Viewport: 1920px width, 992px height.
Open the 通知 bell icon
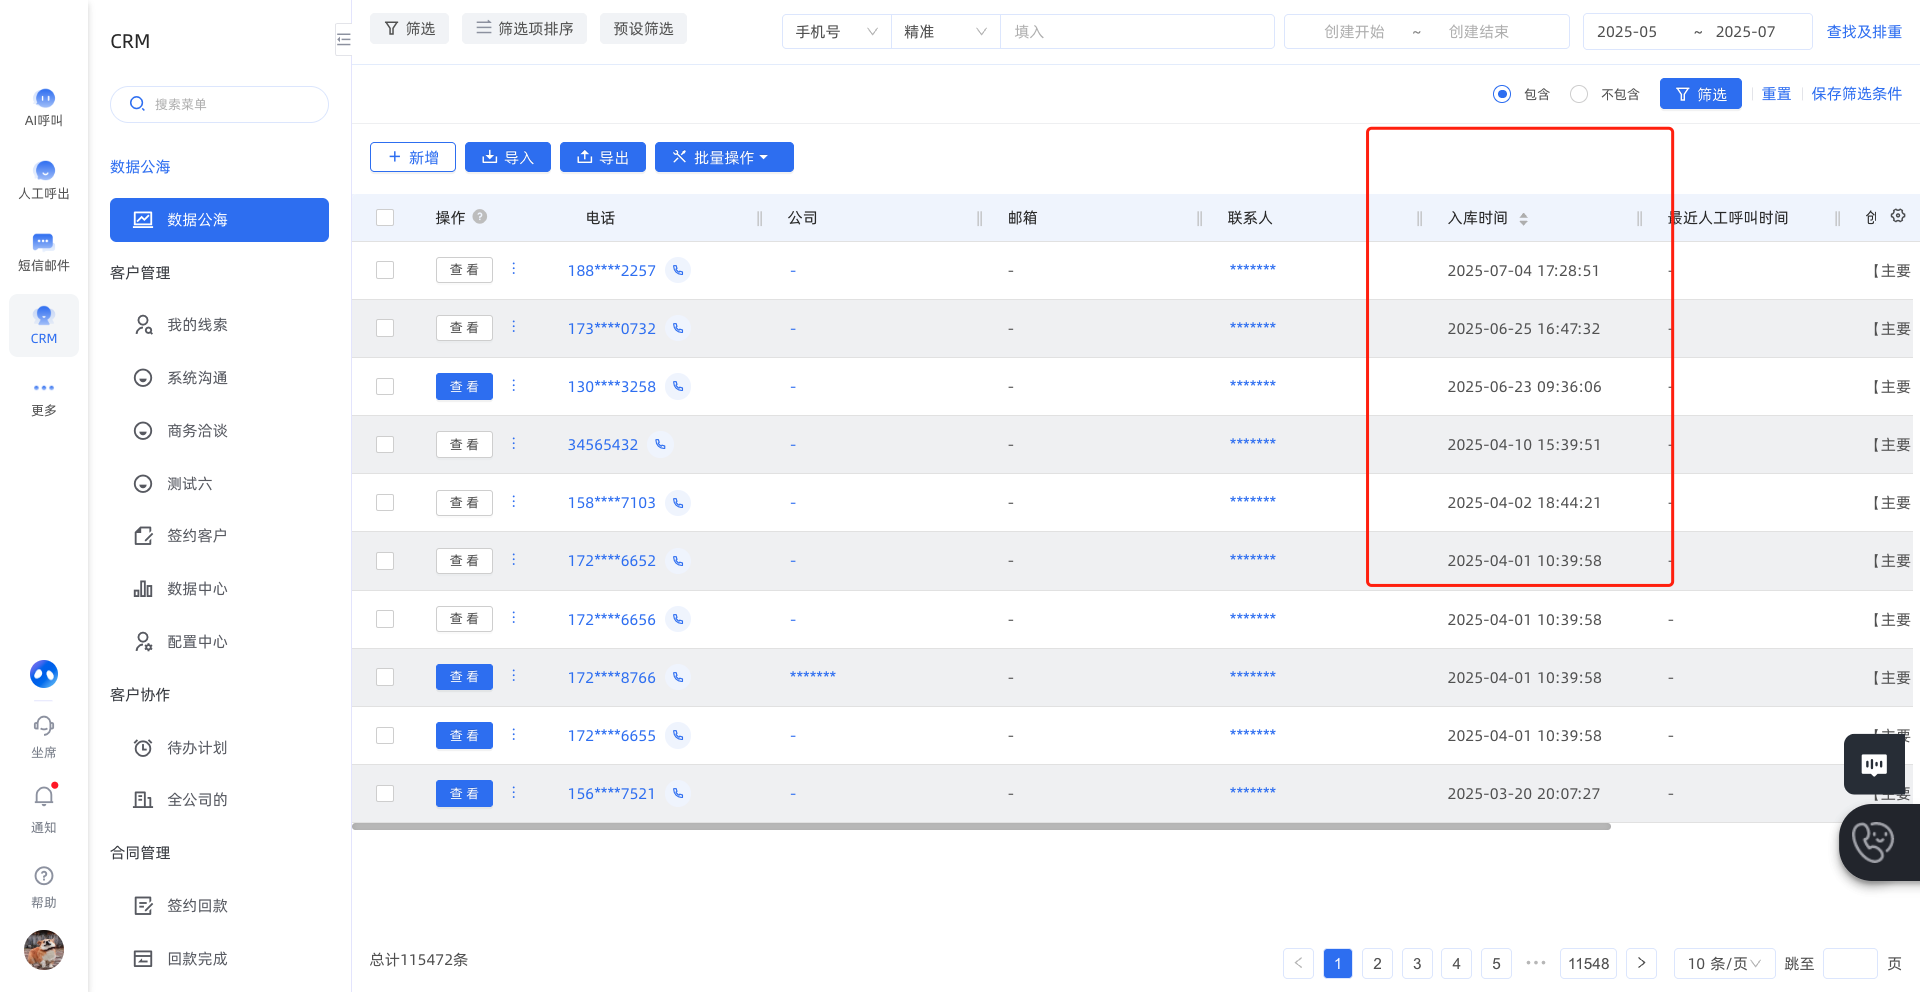tap(44, 796)
